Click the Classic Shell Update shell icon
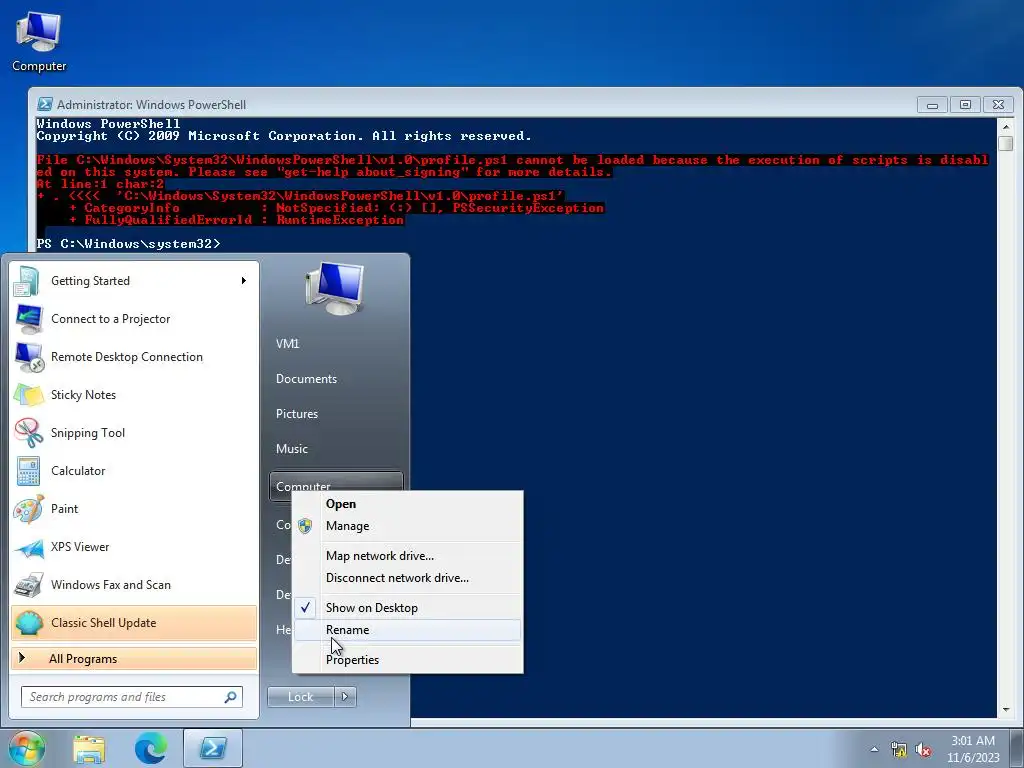 pyautogui.click(x=28, y=622)
